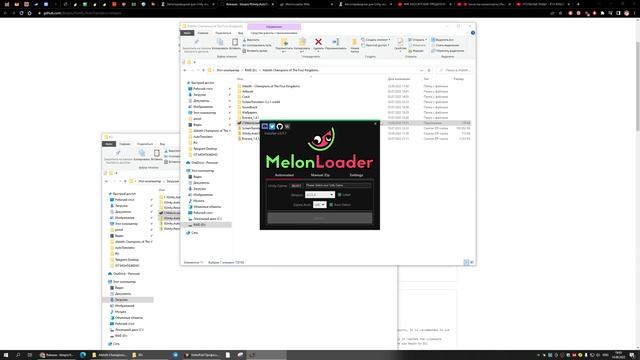
Task: Open the Twitter link icon in MelonLoader
Action: (x=272, y=127)
